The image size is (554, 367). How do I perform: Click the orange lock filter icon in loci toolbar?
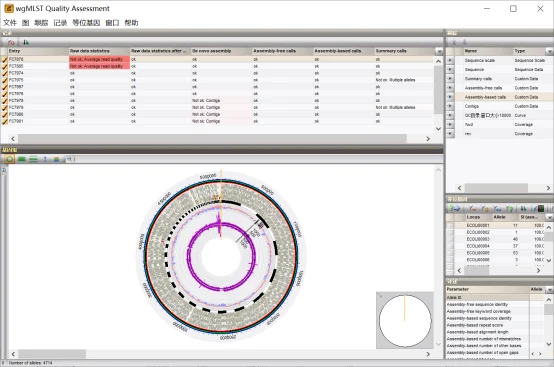point(485,208)
